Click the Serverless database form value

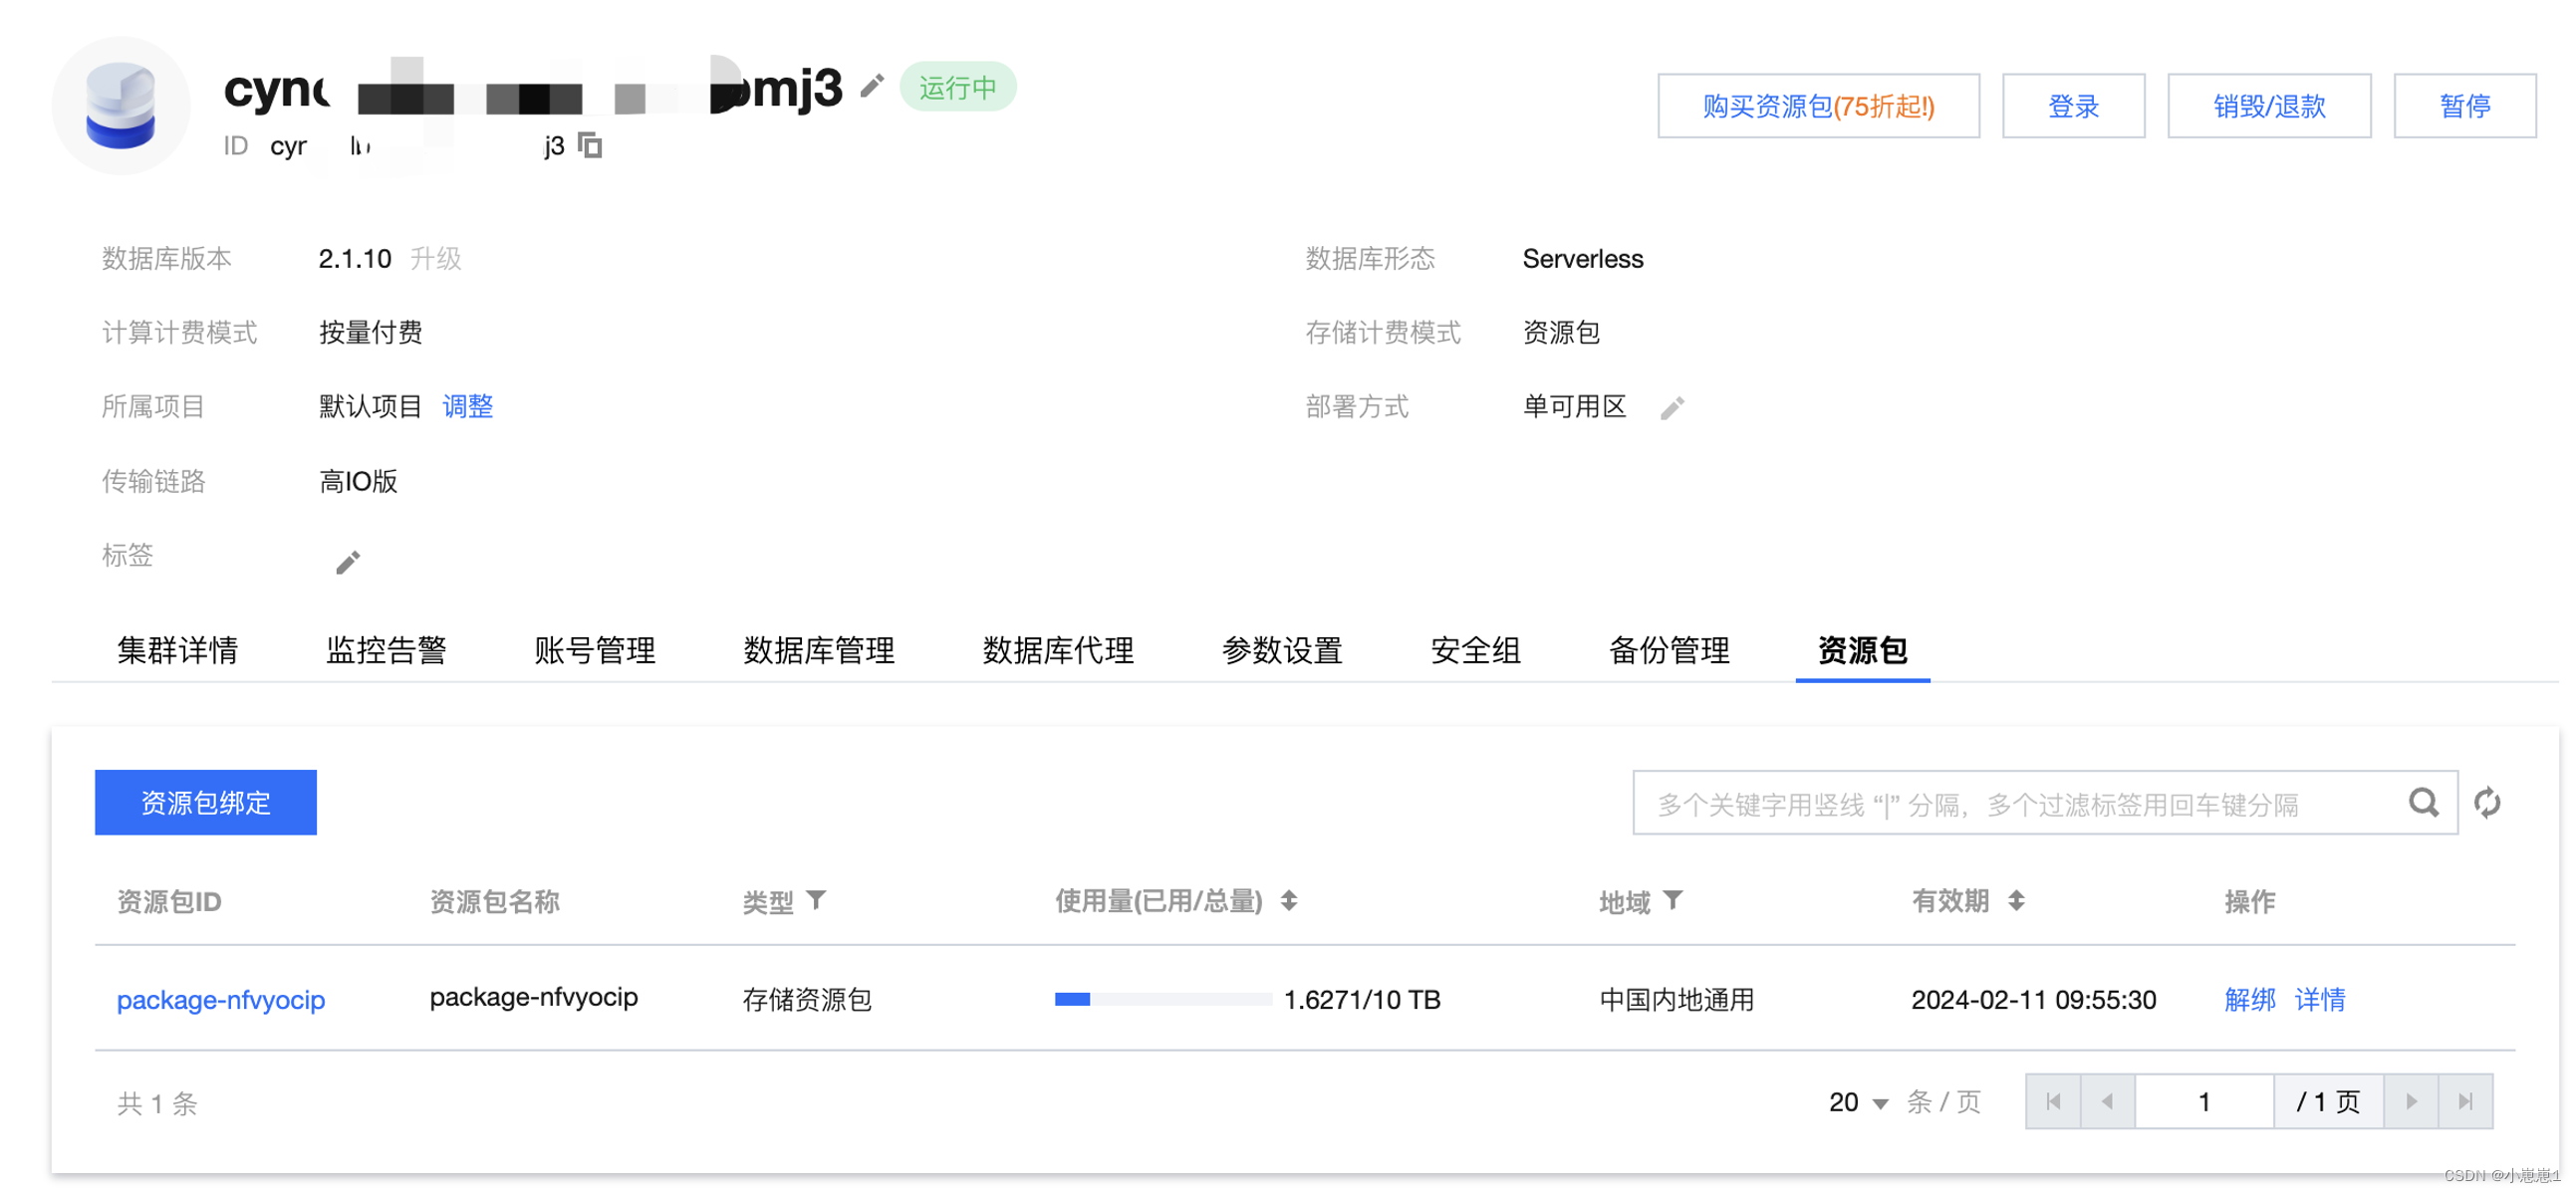click(1582, 259)
